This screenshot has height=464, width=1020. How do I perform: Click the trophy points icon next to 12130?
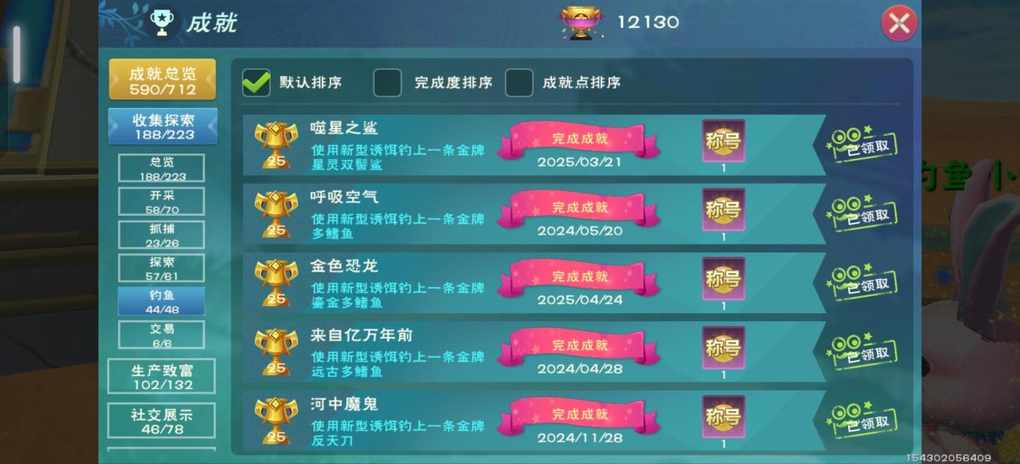580,23
